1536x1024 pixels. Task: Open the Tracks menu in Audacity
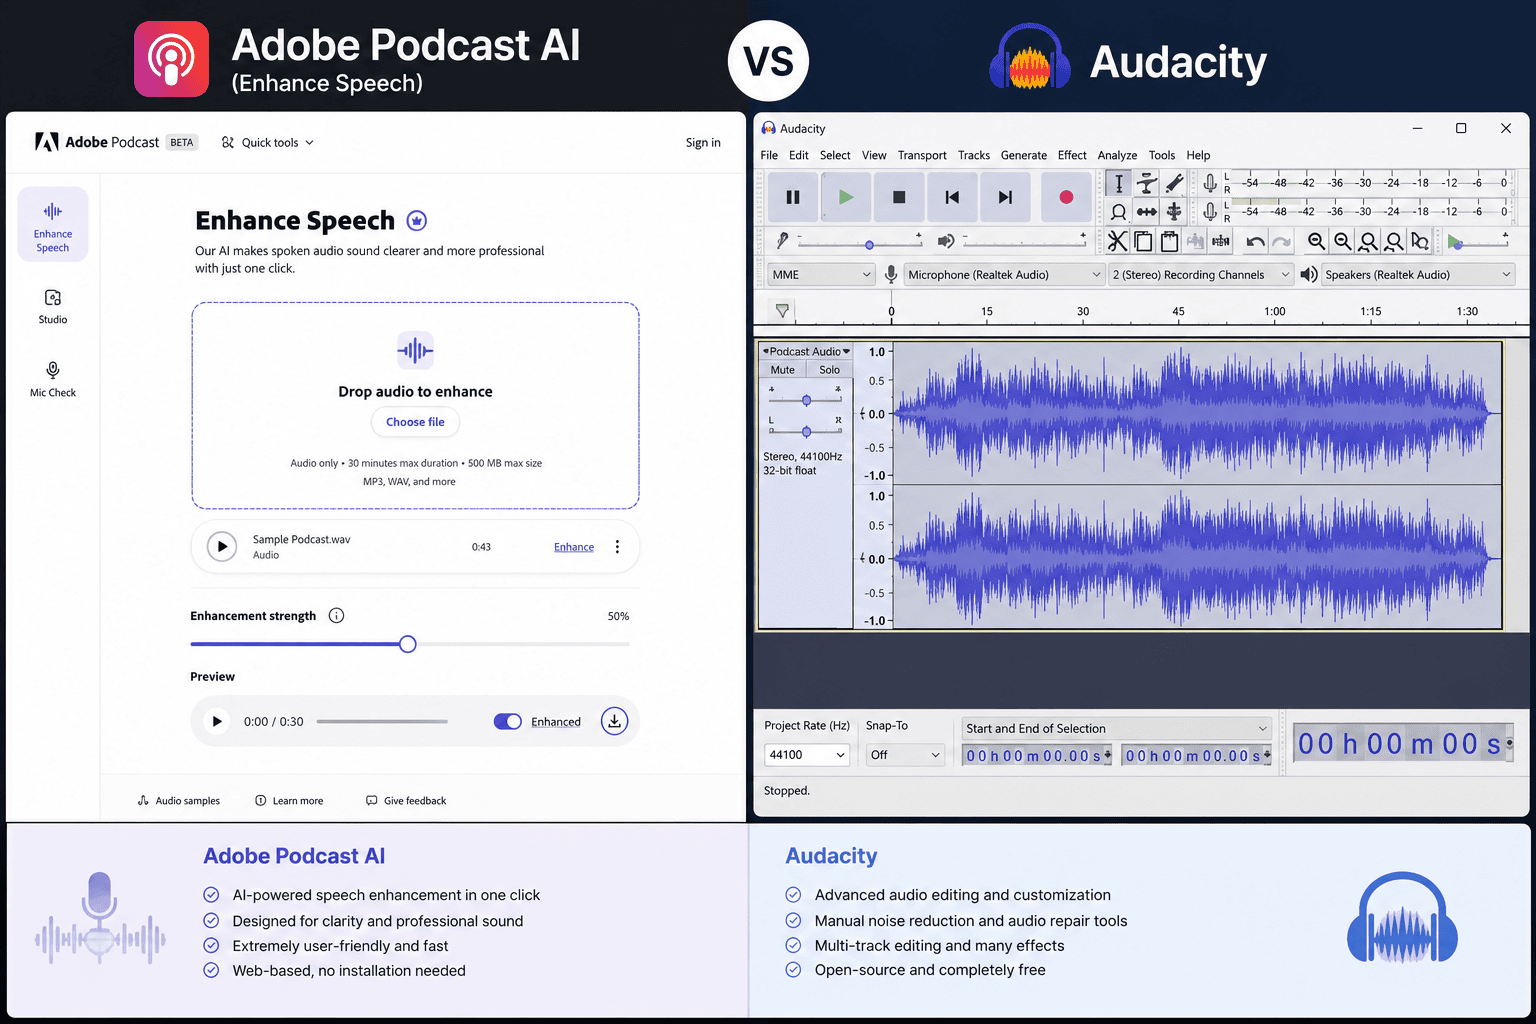pos(974,155)
